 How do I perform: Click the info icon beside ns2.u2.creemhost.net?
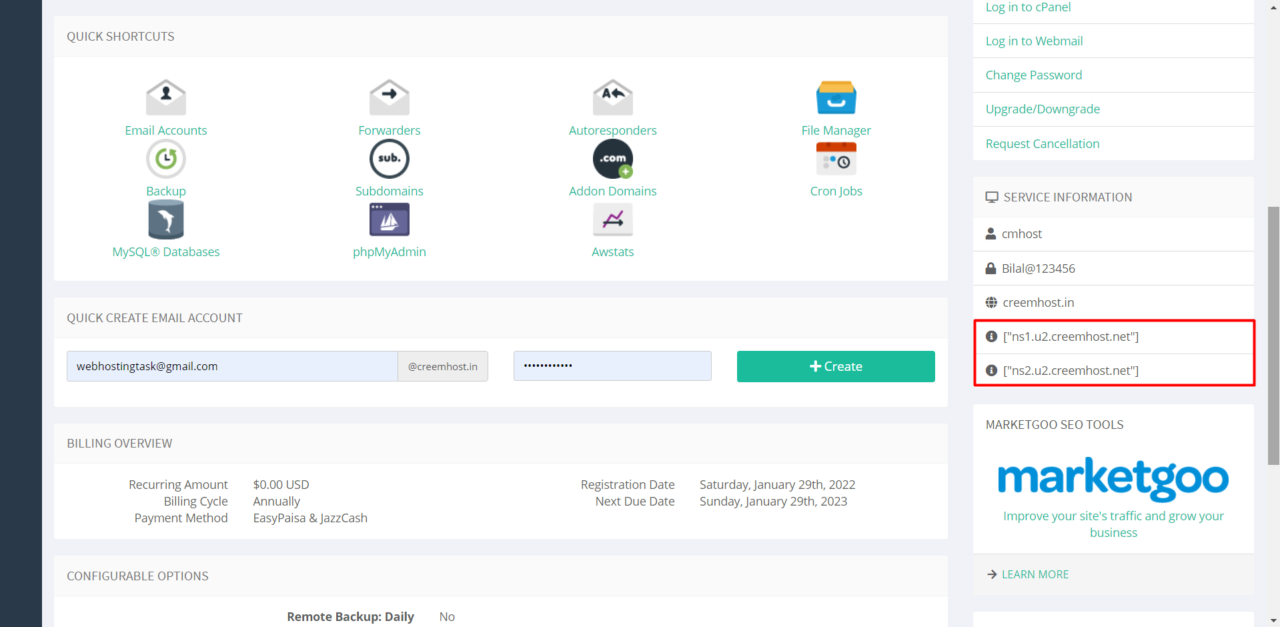[991, 371]
